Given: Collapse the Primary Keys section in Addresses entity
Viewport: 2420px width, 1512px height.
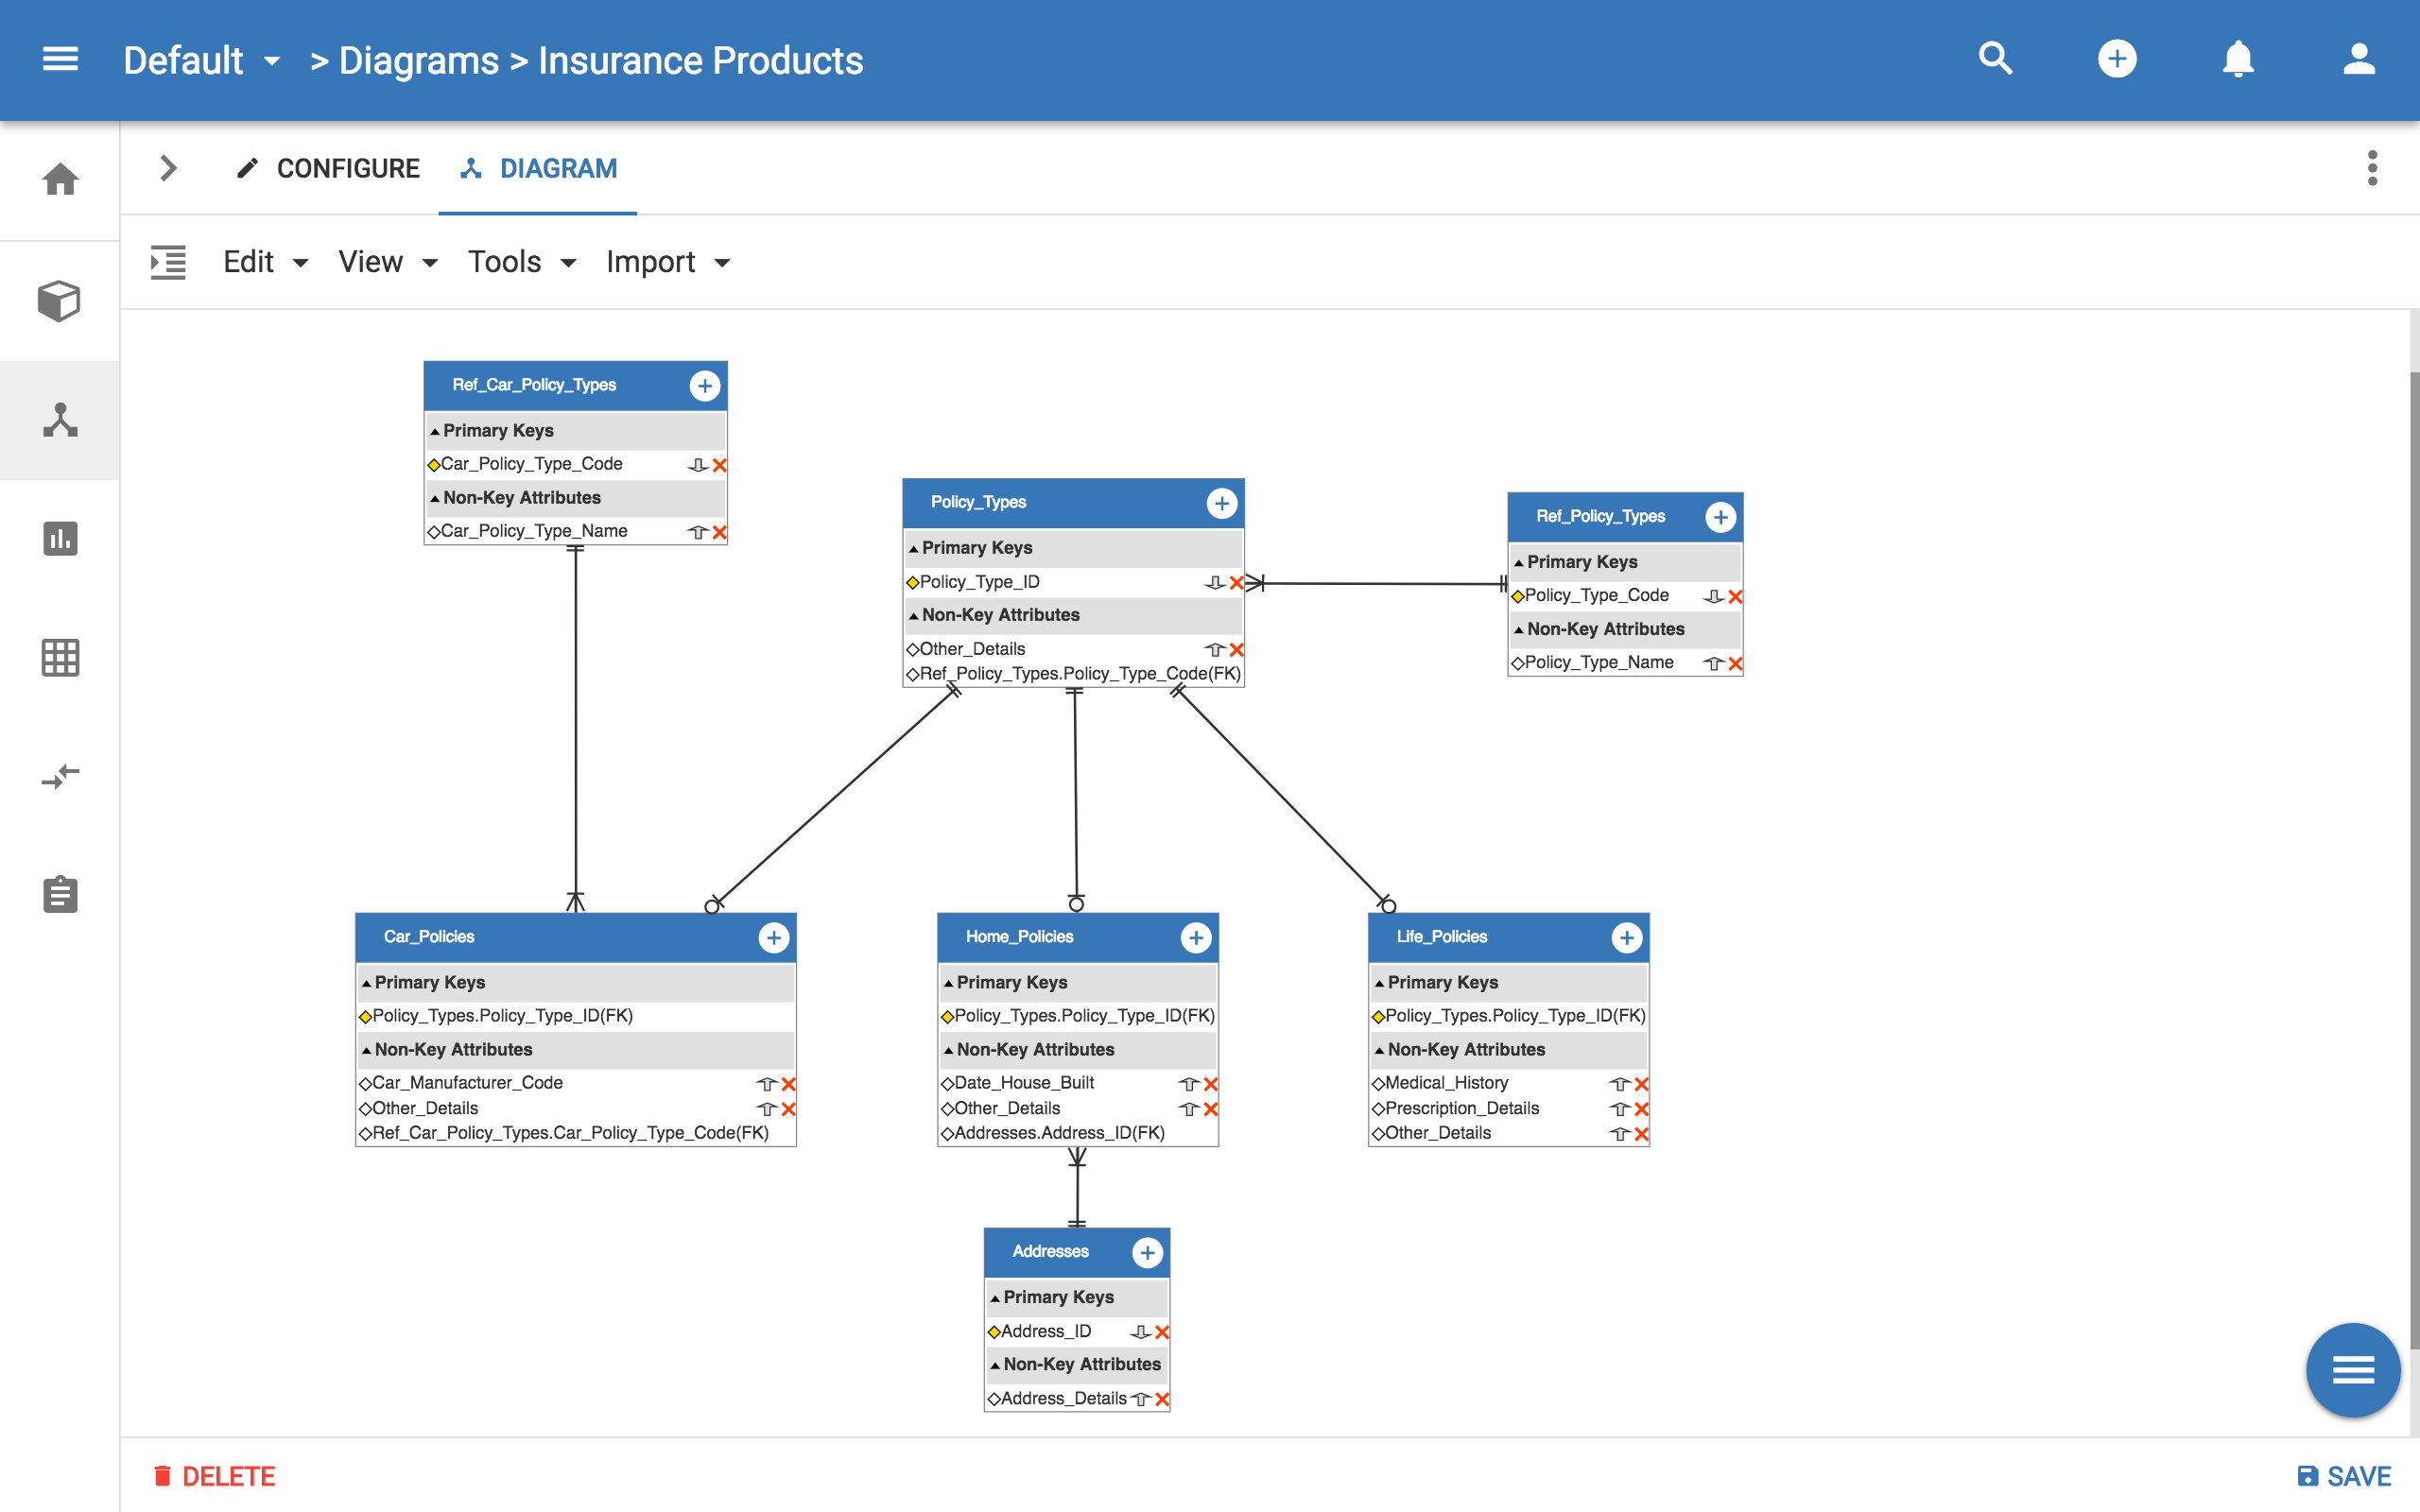Looking at the screenshot, I should pyautogui.click(x=994, y=1297).
